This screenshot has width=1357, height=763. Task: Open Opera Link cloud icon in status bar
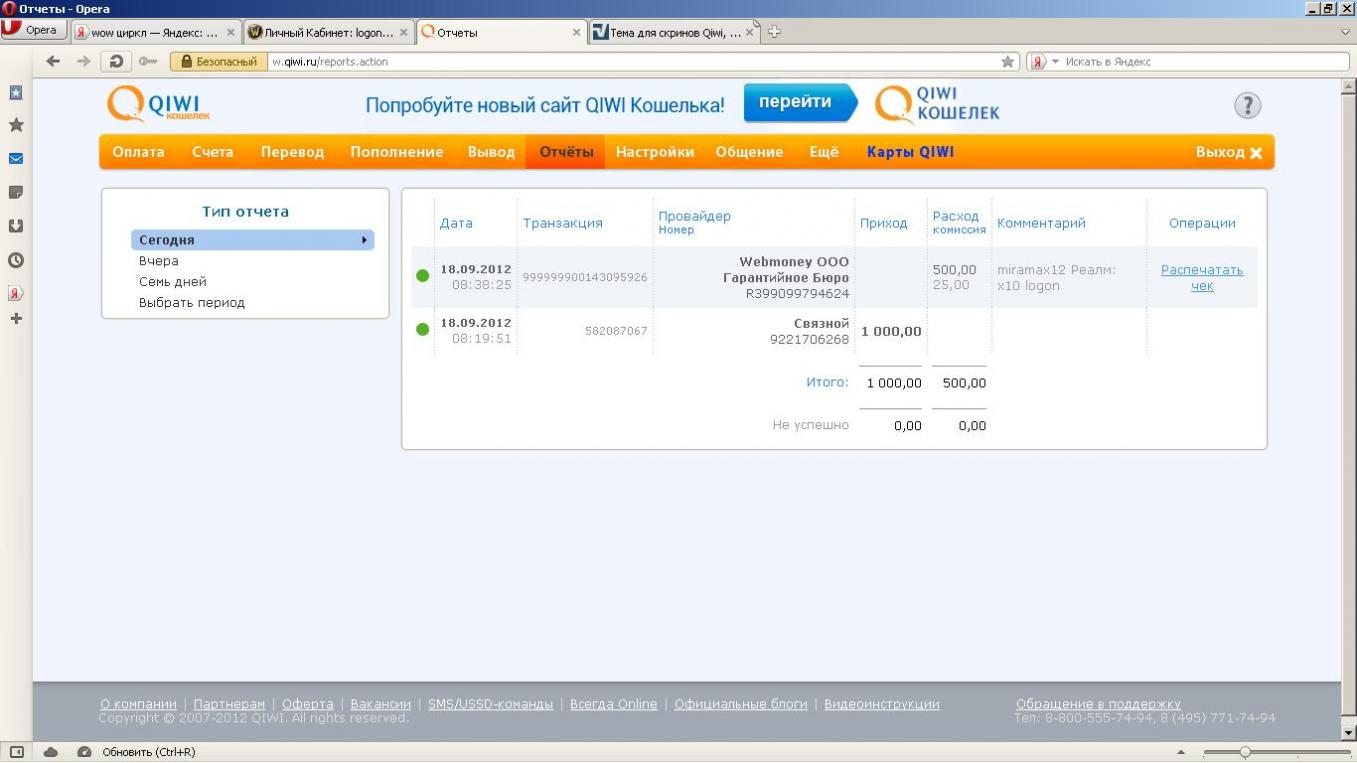[x=51, y=752]
